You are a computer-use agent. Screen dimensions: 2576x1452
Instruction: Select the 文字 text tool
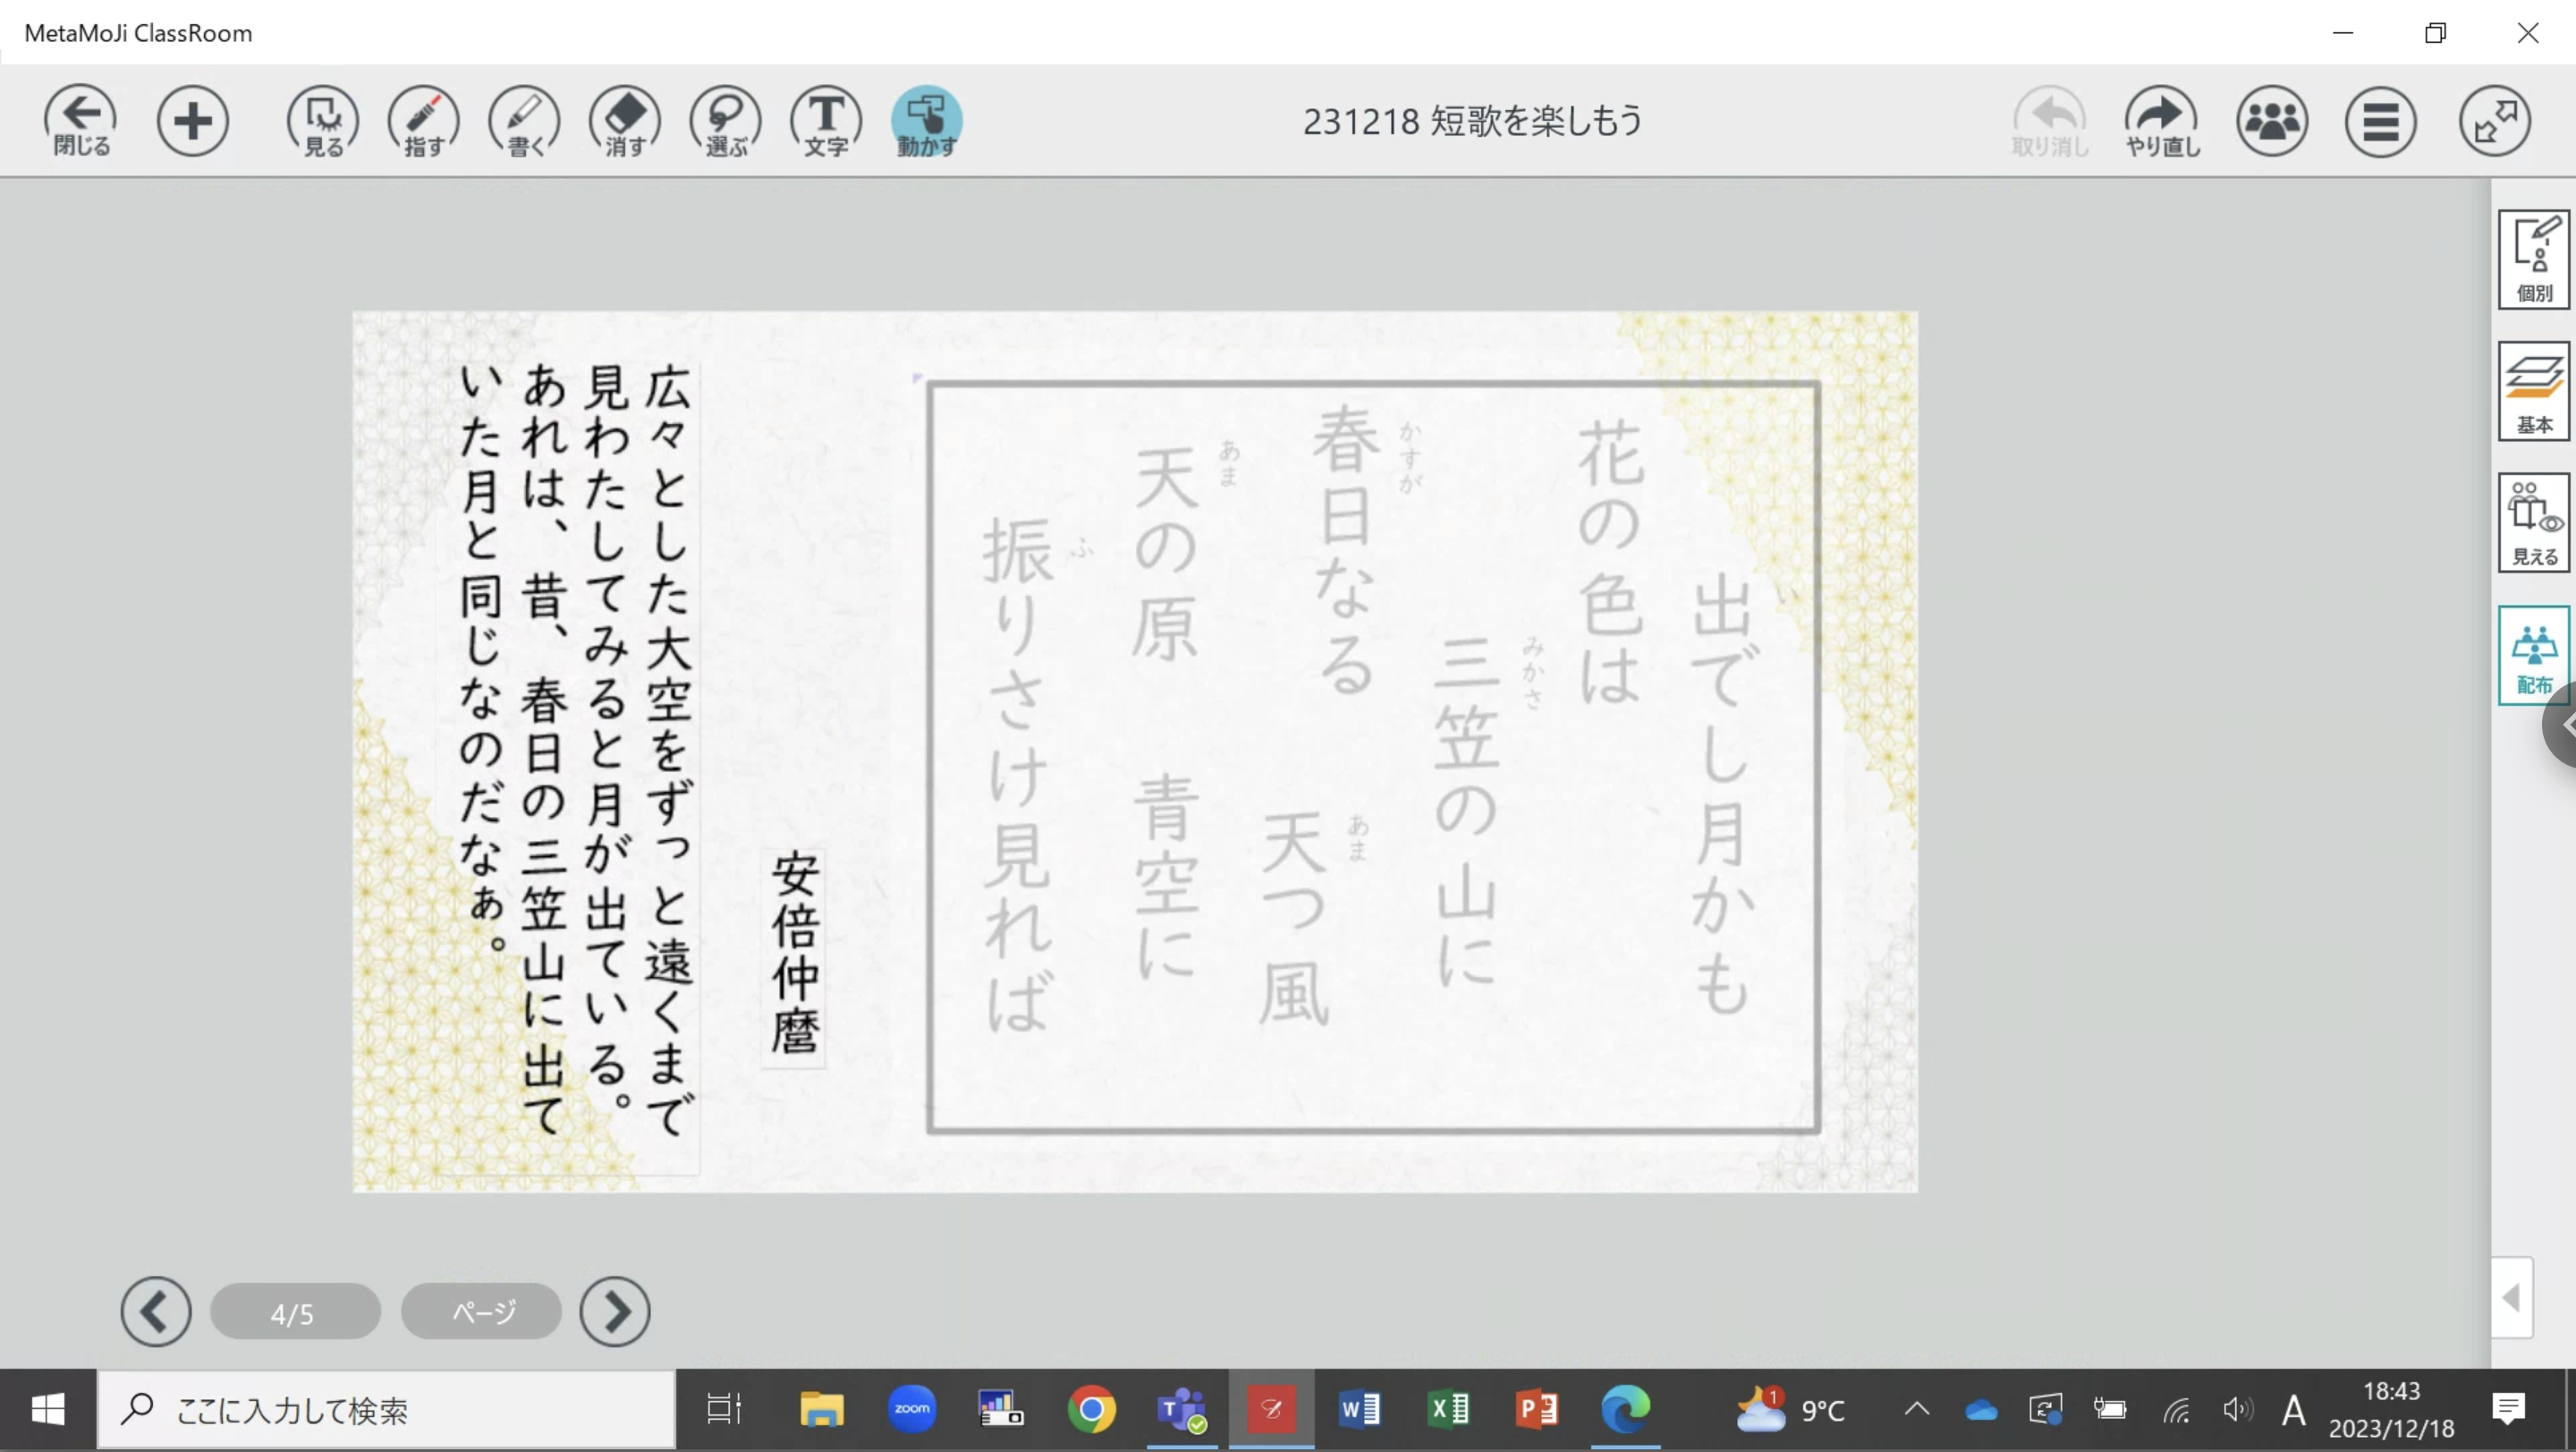[x=826, y=121]
